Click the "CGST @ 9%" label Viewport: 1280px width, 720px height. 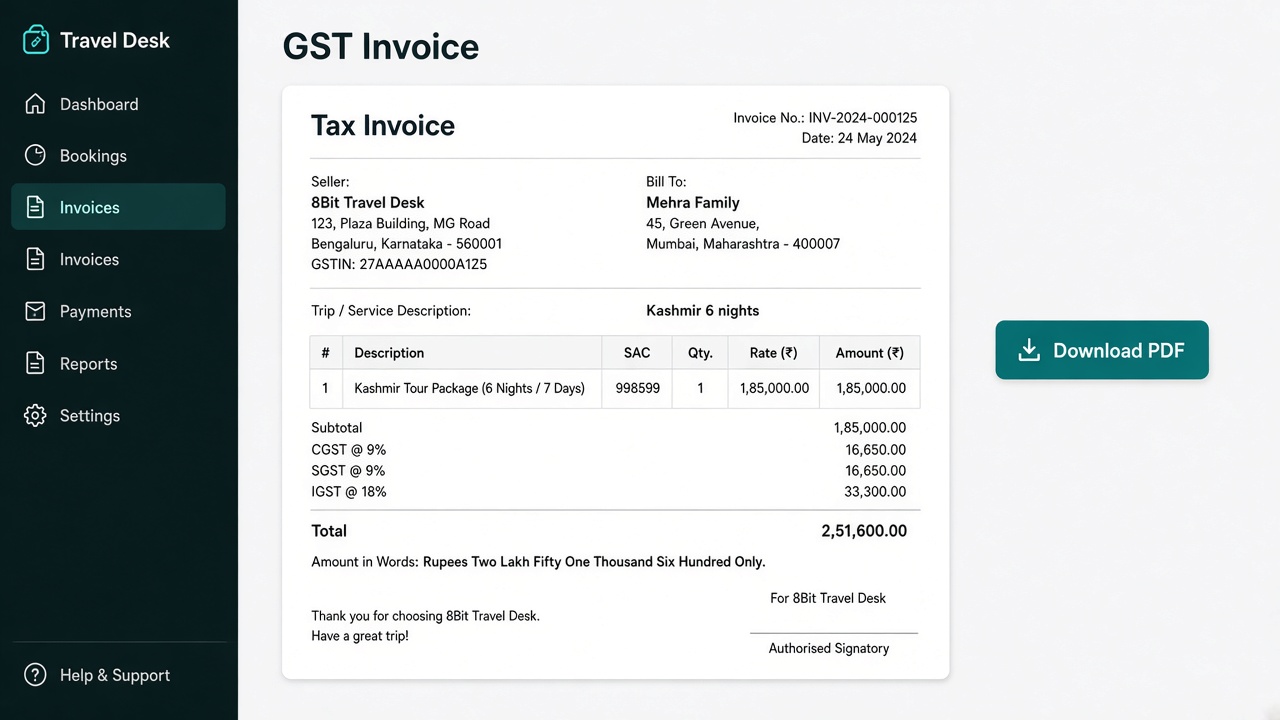point(349,450)
